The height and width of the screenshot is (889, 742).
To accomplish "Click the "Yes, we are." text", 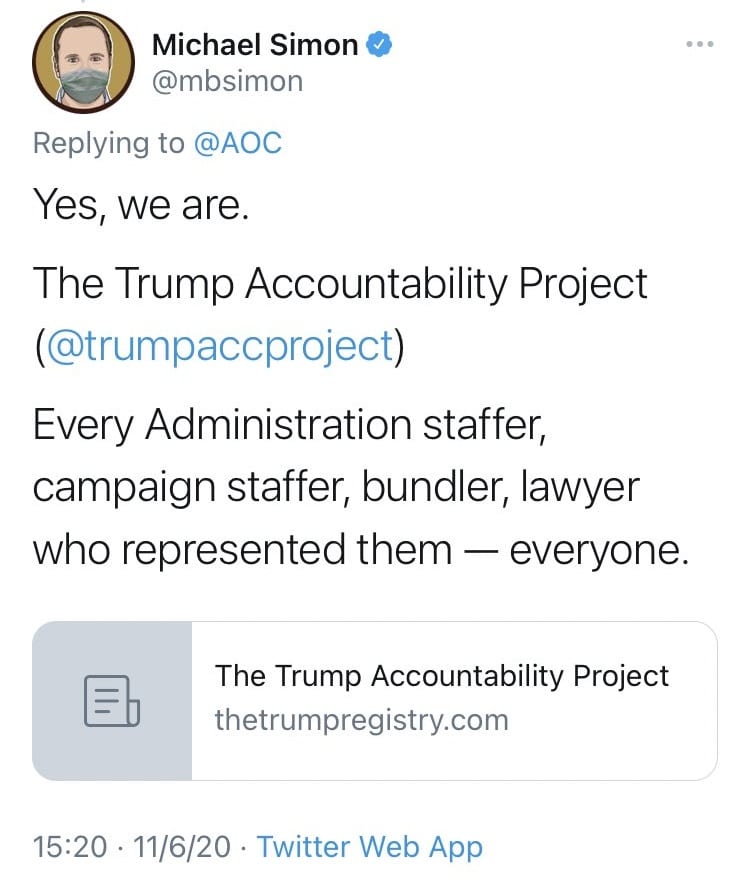I will tap(140, 205).
